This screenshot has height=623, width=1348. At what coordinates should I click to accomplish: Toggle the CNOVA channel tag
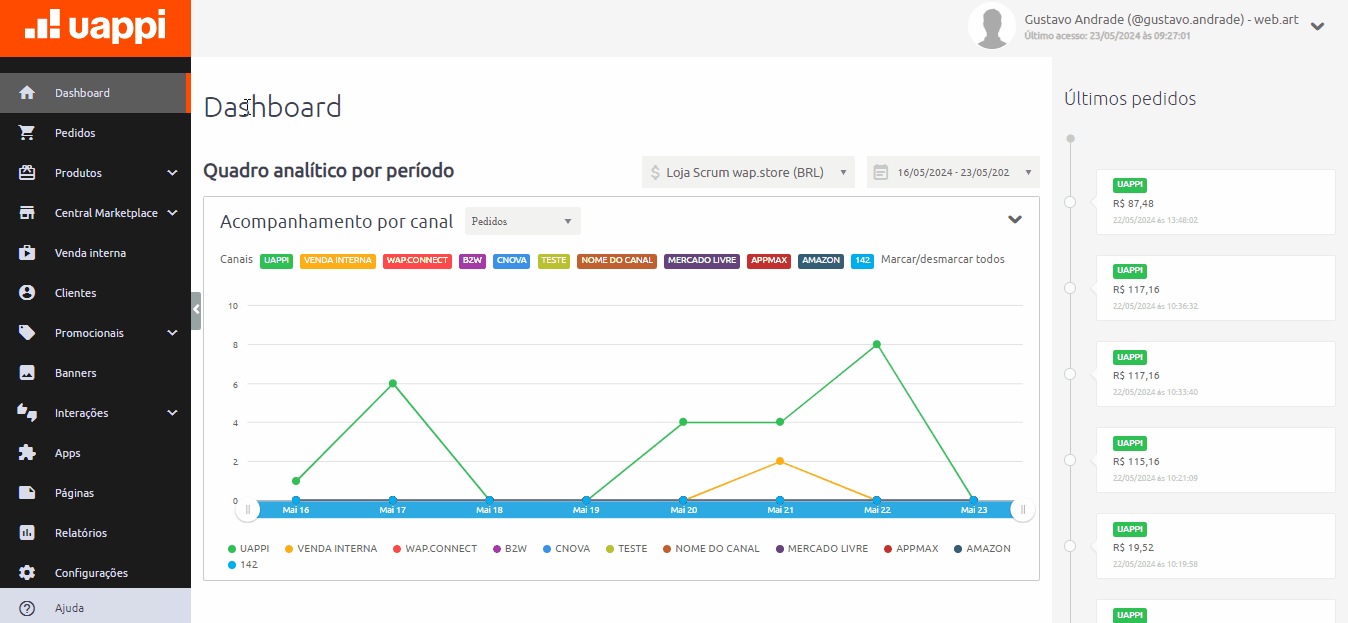(x=511, y=260)
